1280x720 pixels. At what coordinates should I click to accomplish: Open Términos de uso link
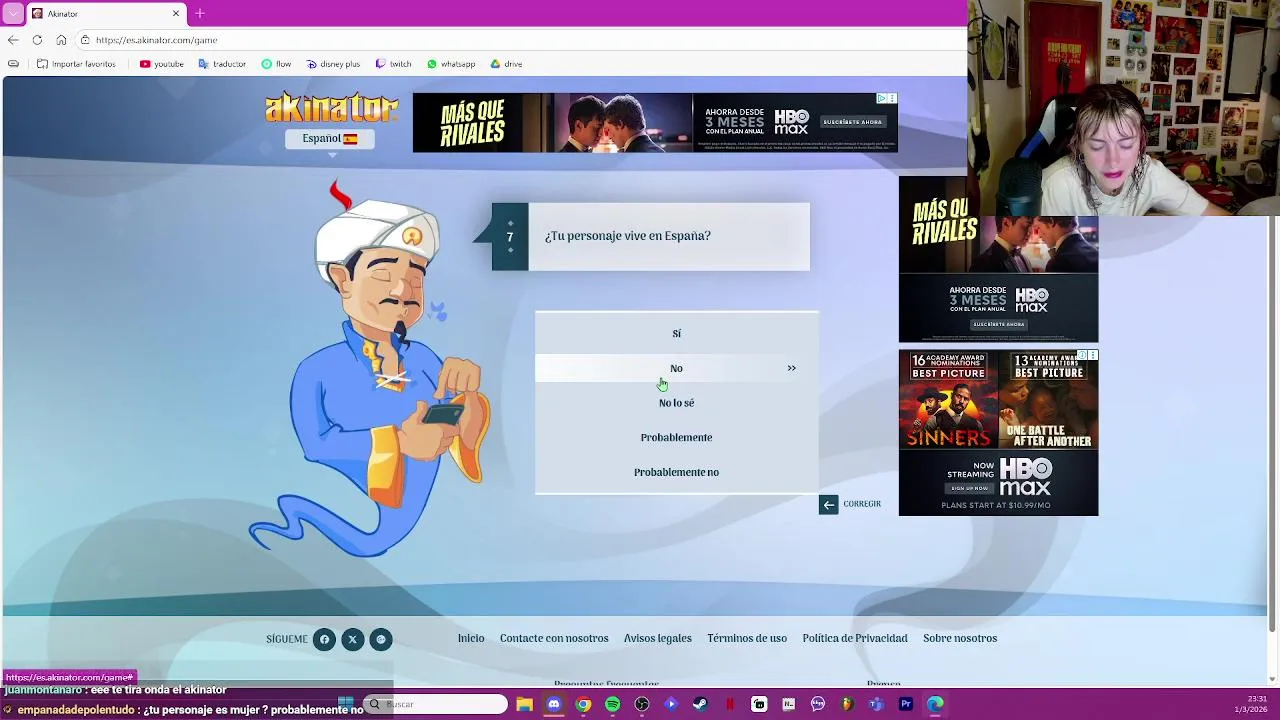point(747,638)
